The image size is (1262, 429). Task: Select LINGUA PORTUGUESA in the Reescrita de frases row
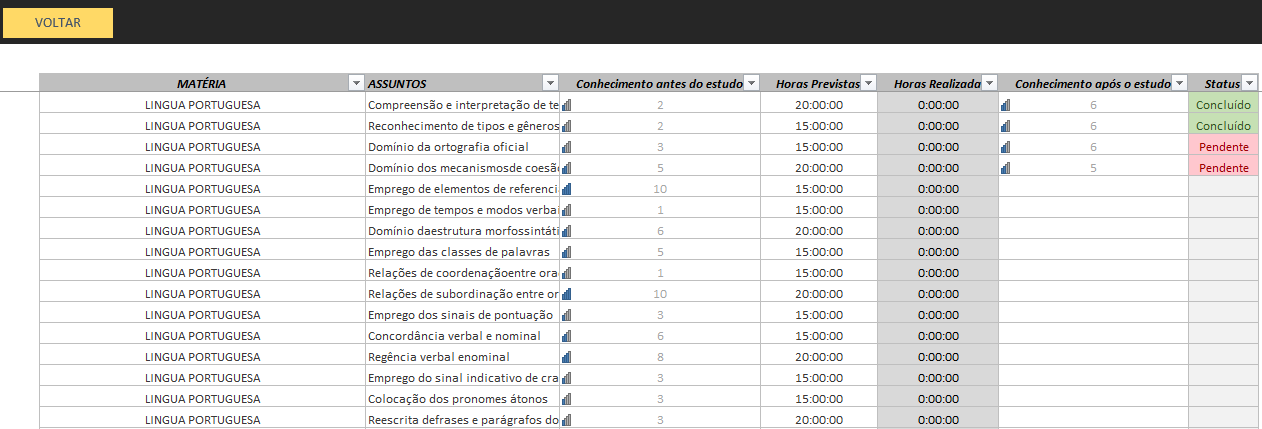tap(203, 419)
